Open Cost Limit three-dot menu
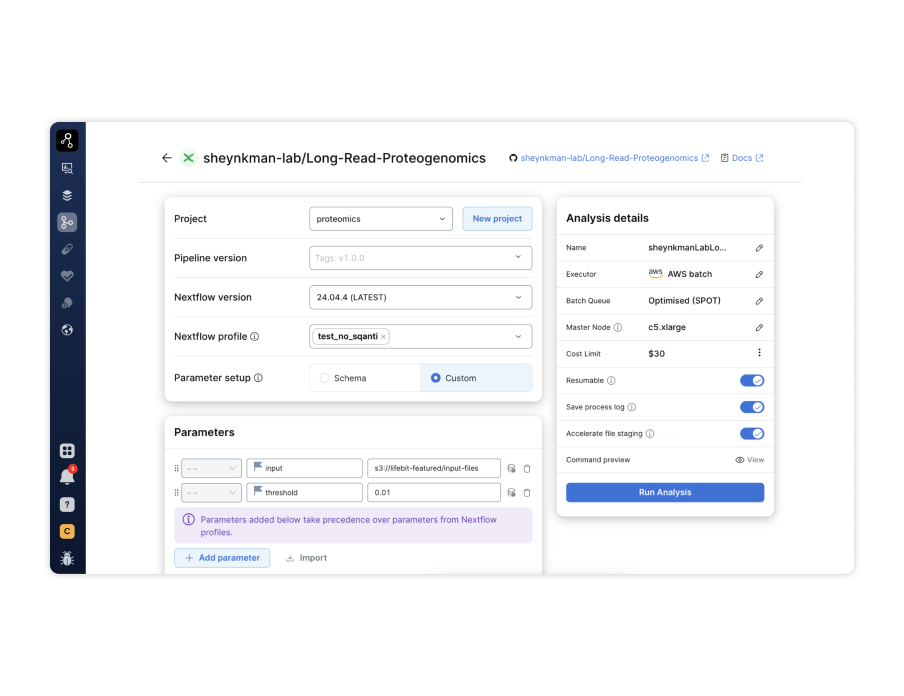904x696 pixels. 759,353
